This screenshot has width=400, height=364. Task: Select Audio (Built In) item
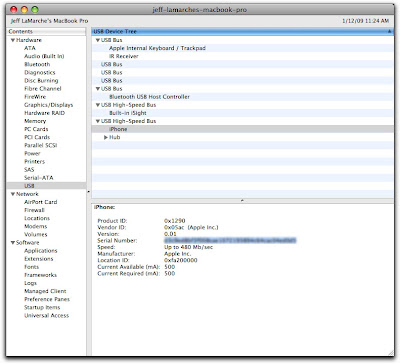[x=44, y=56]
